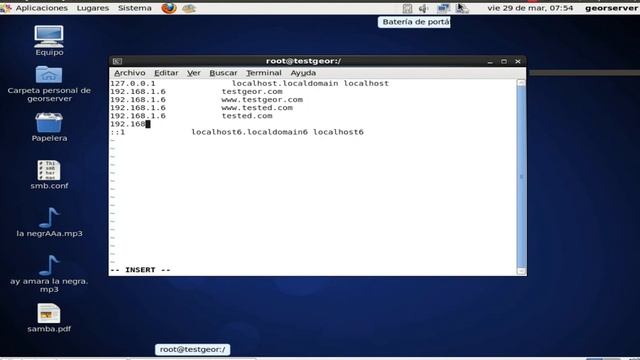The height and width of the screenshot is (360, 640).
Task: Click the www.testgeor.com host entry
Action: coord(262,100)
